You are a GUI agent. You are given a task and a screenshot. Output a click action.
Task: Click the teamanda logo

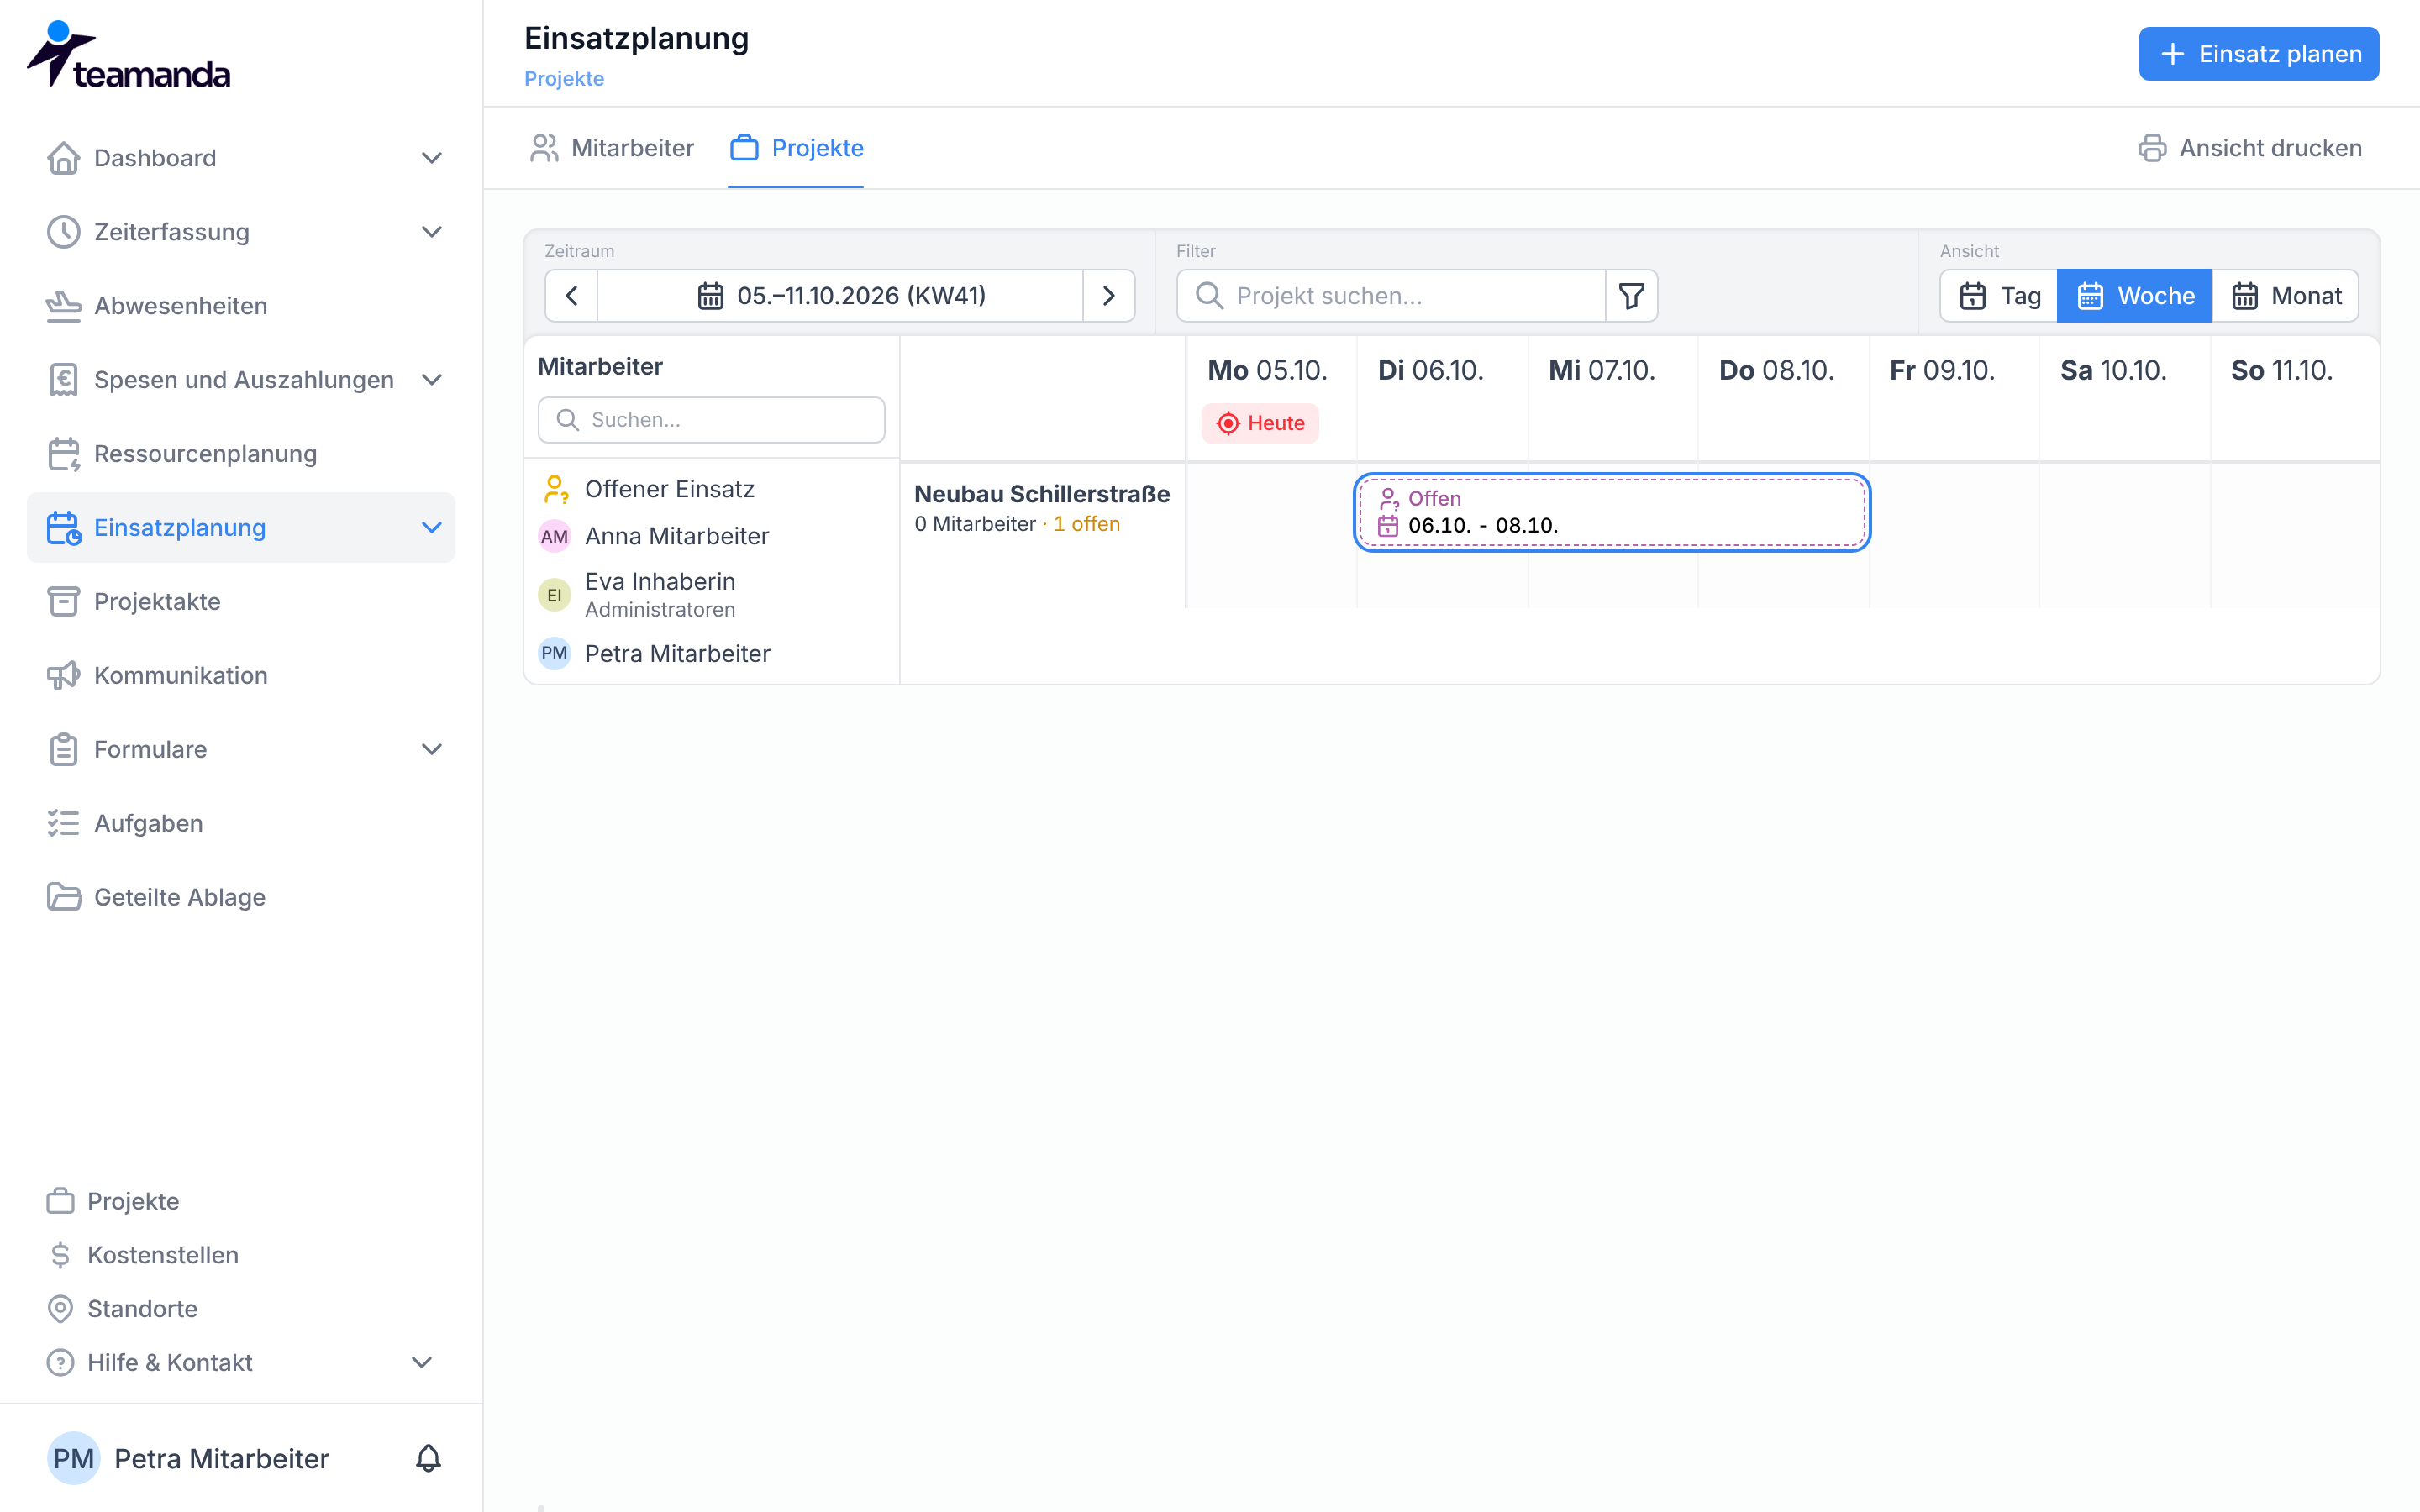(128, 55)
